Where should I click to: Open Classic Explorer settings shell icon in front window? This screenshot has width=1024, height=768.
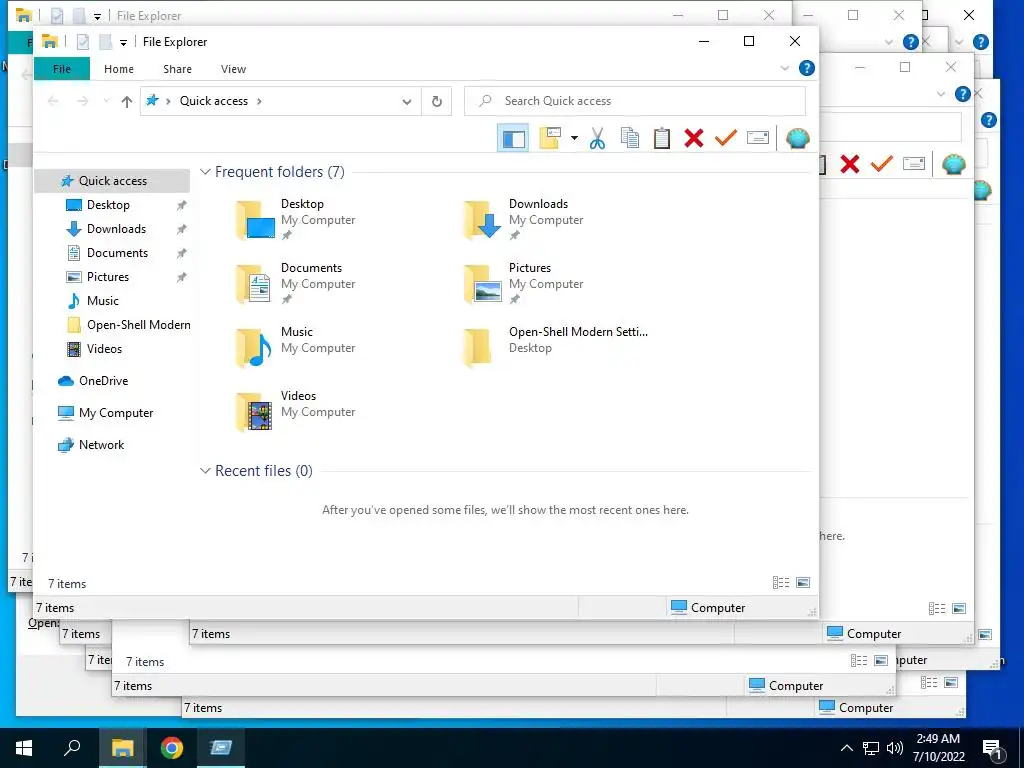click(797, 138)
